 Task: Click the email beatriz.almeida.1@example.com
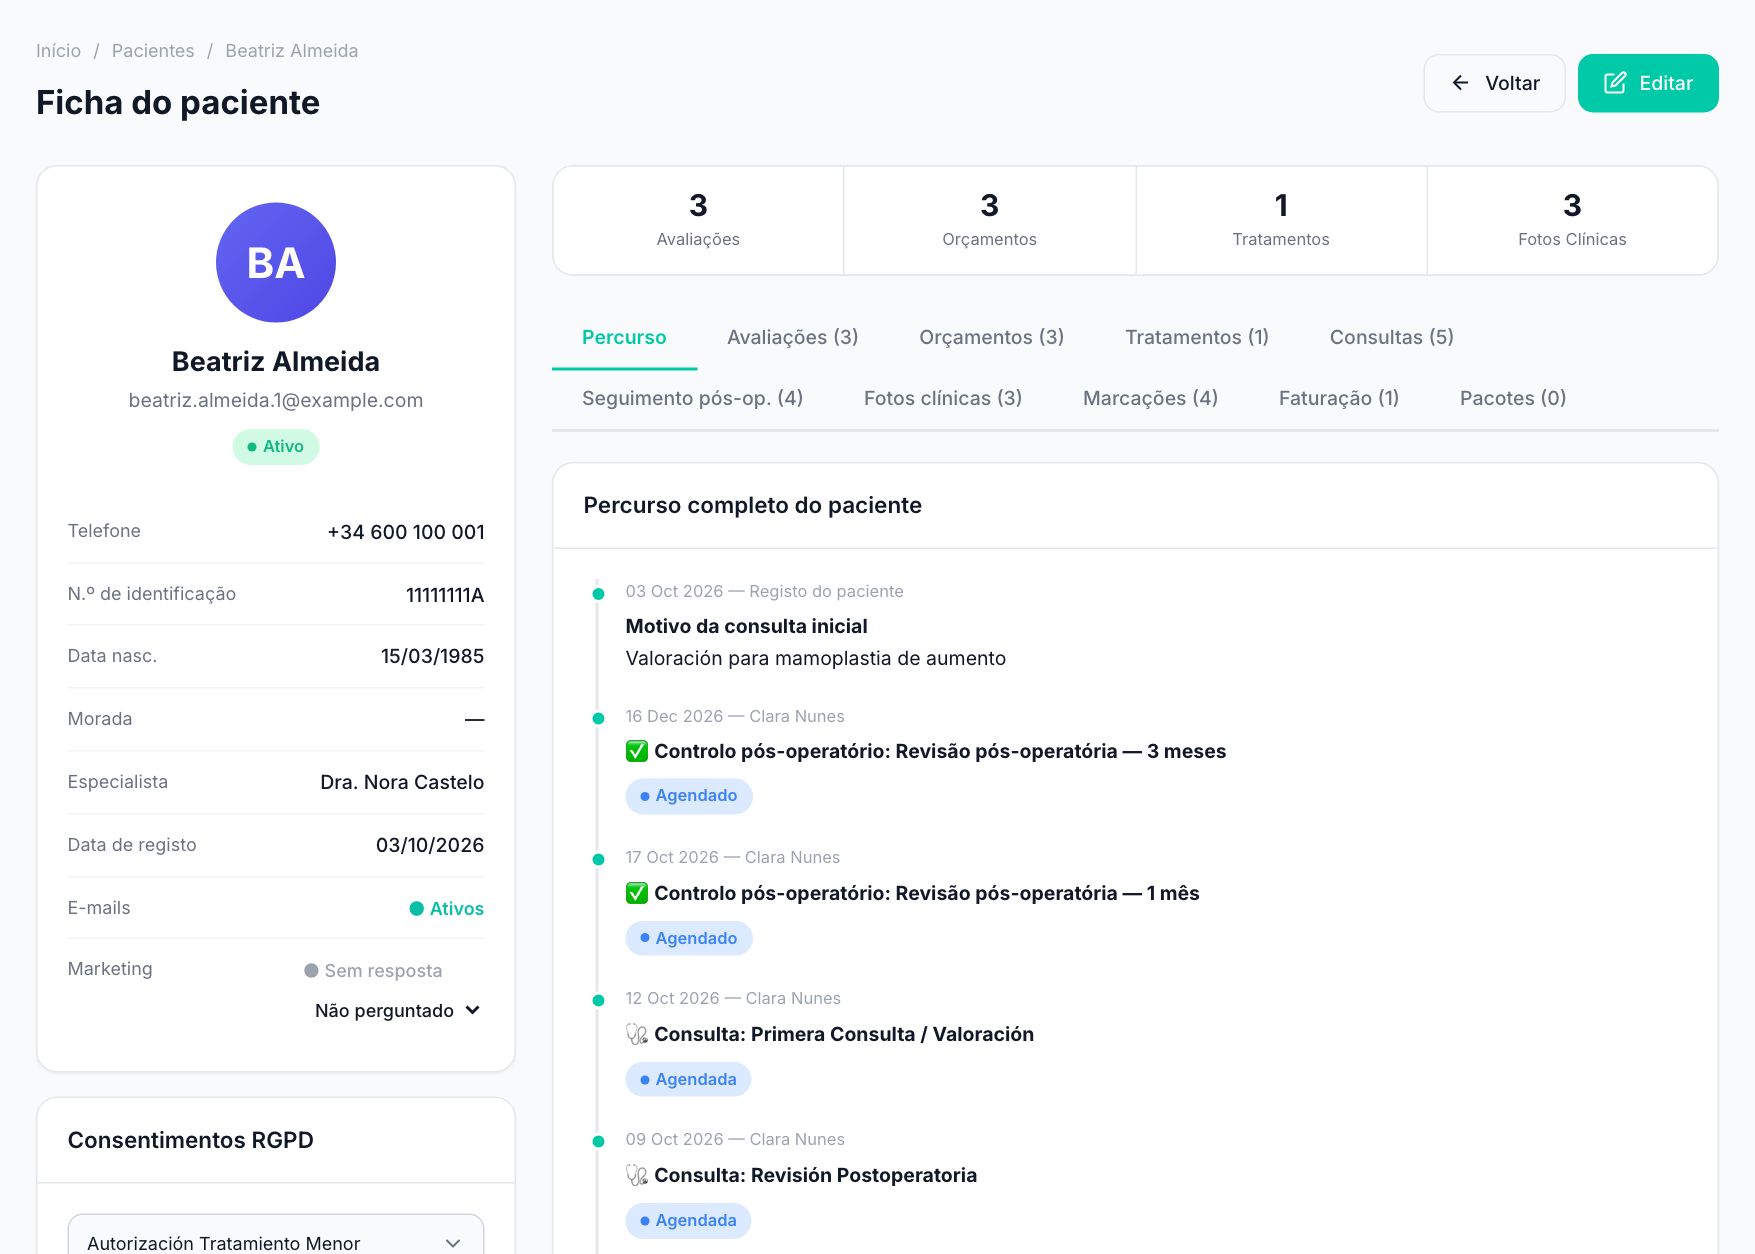(x=276, y=400)
